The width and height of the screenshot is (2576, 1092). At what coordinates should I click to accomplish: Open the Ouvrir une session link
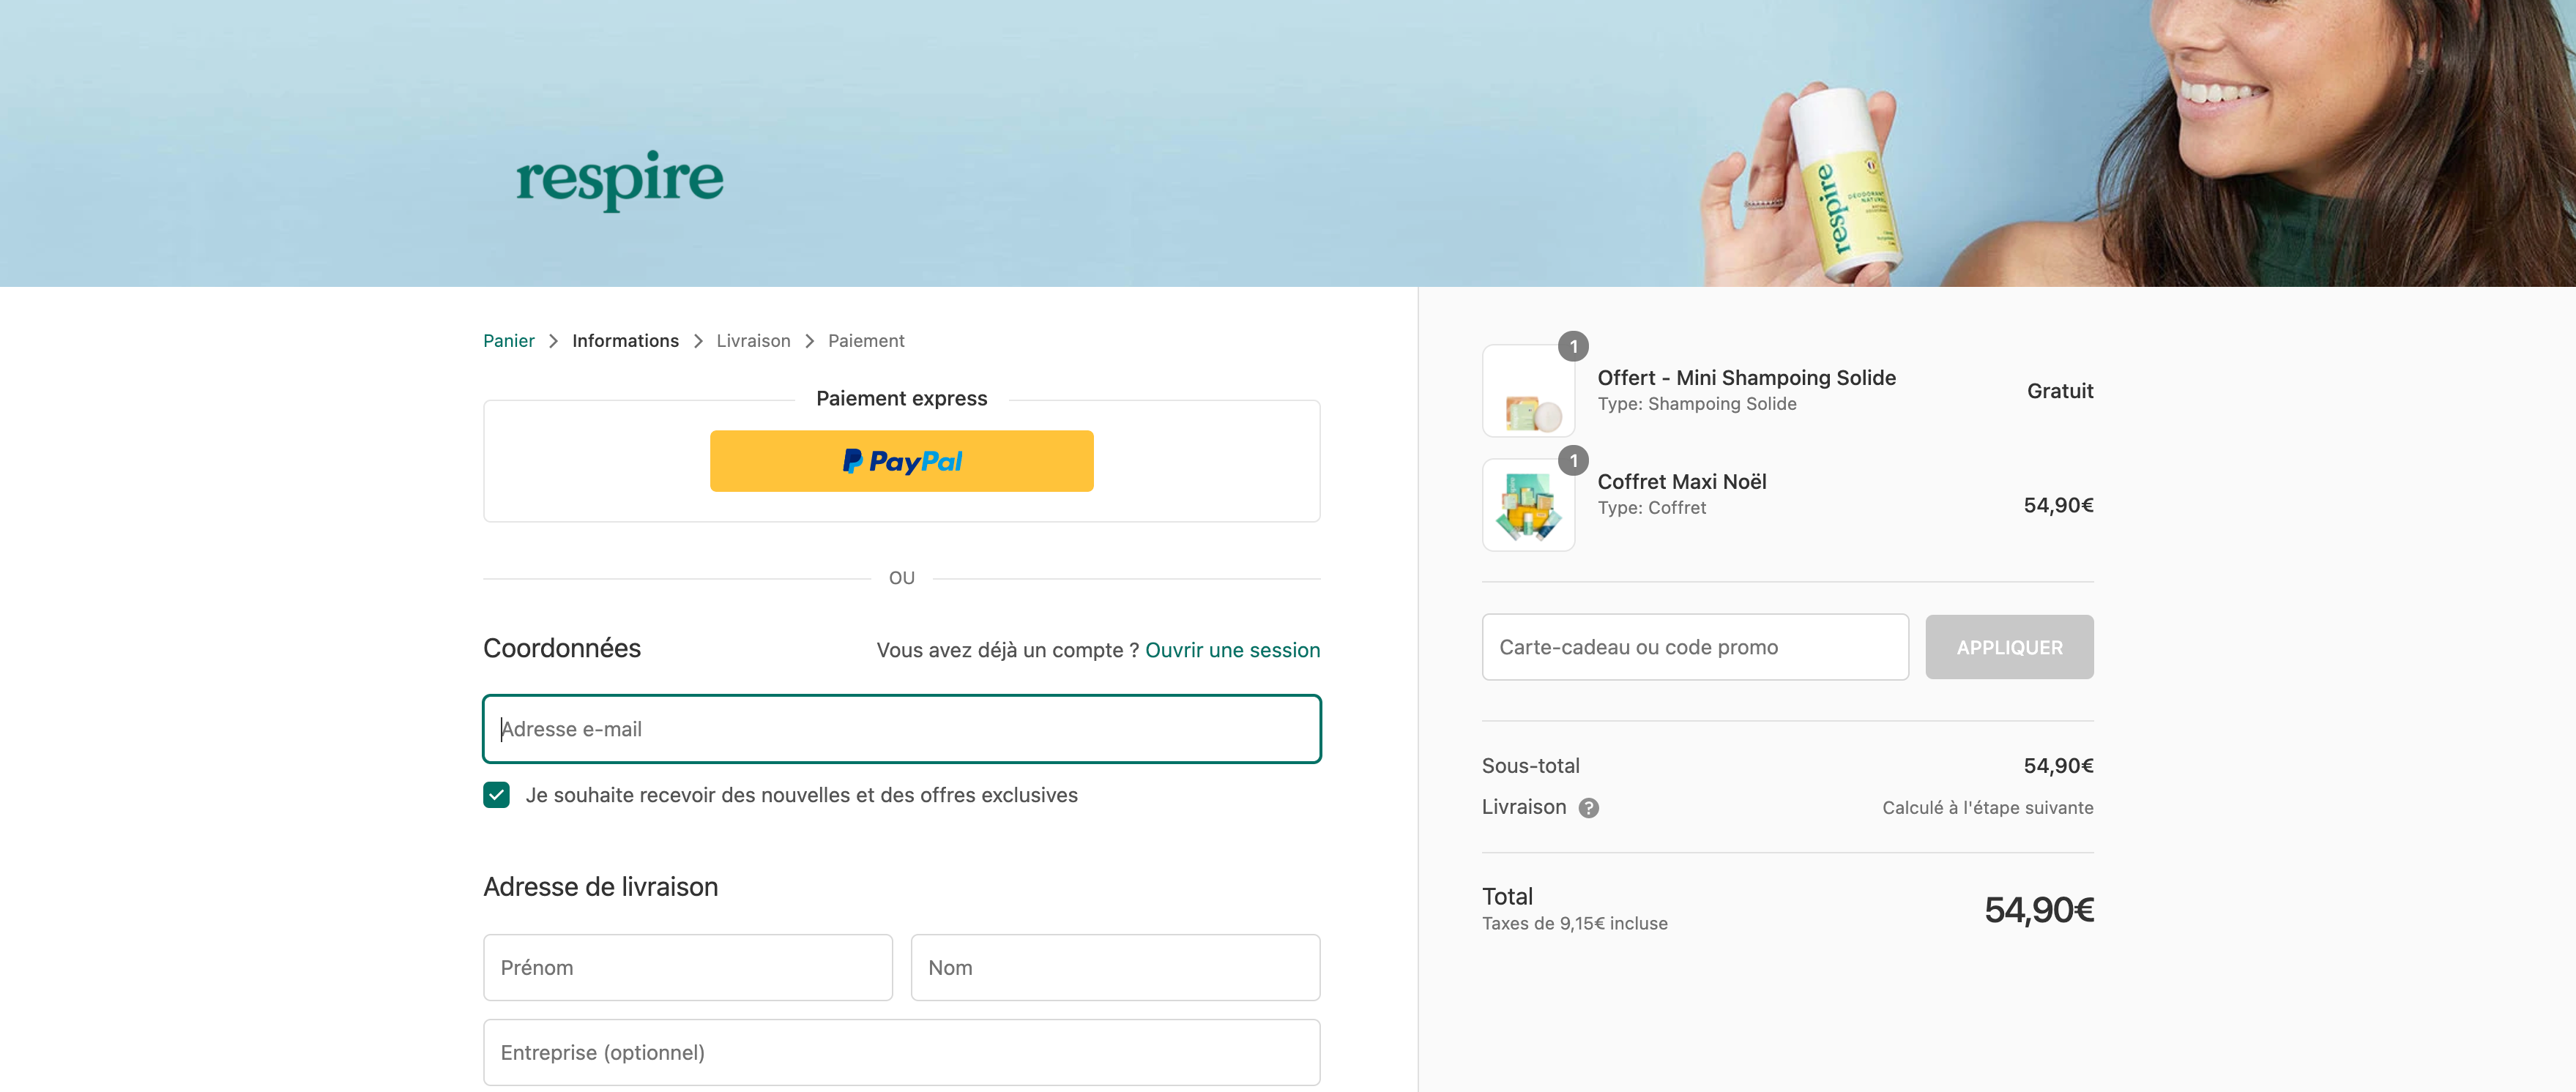(1232, 650)
